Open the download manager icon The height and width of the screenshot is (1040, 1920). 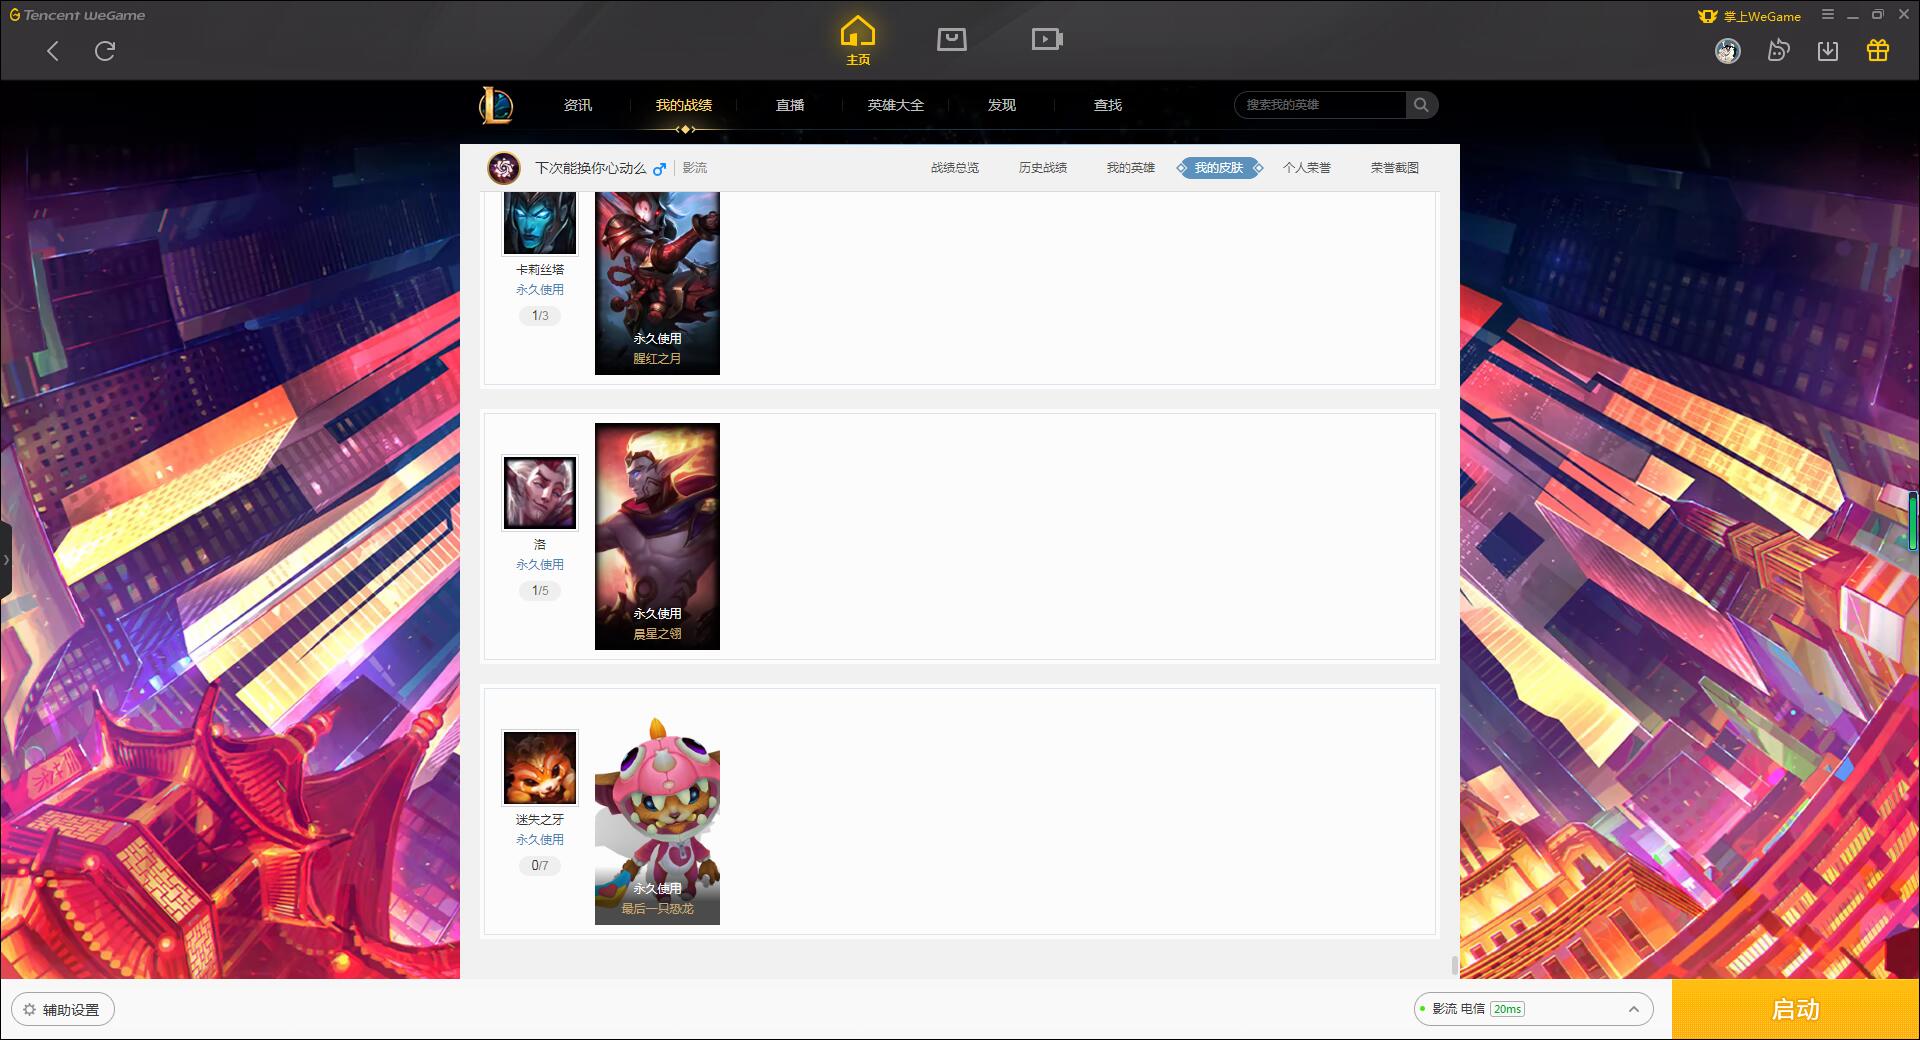coord(1828,51)
